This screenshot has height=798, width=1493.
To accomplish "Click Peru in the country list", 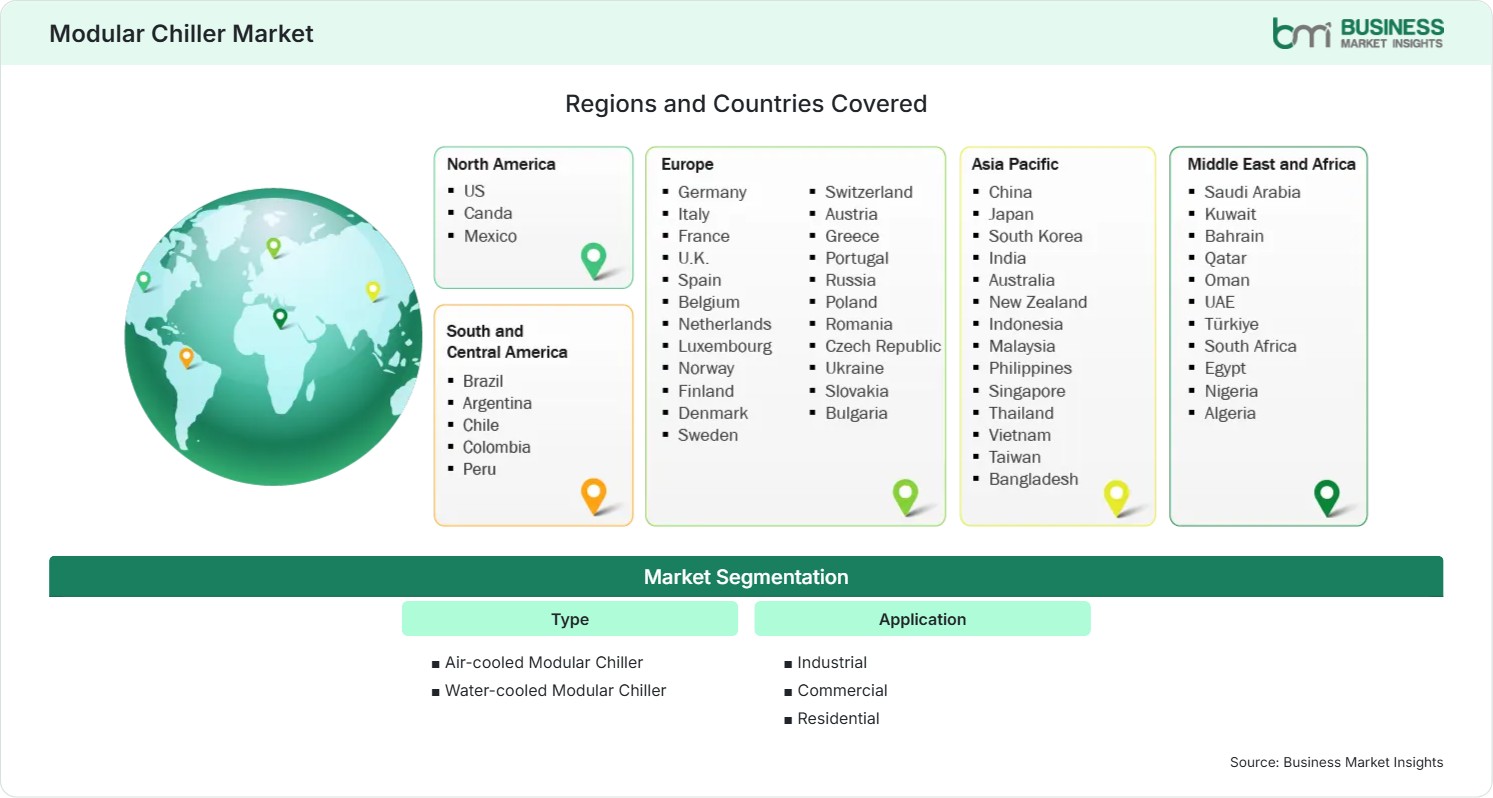I will [479, 469].
